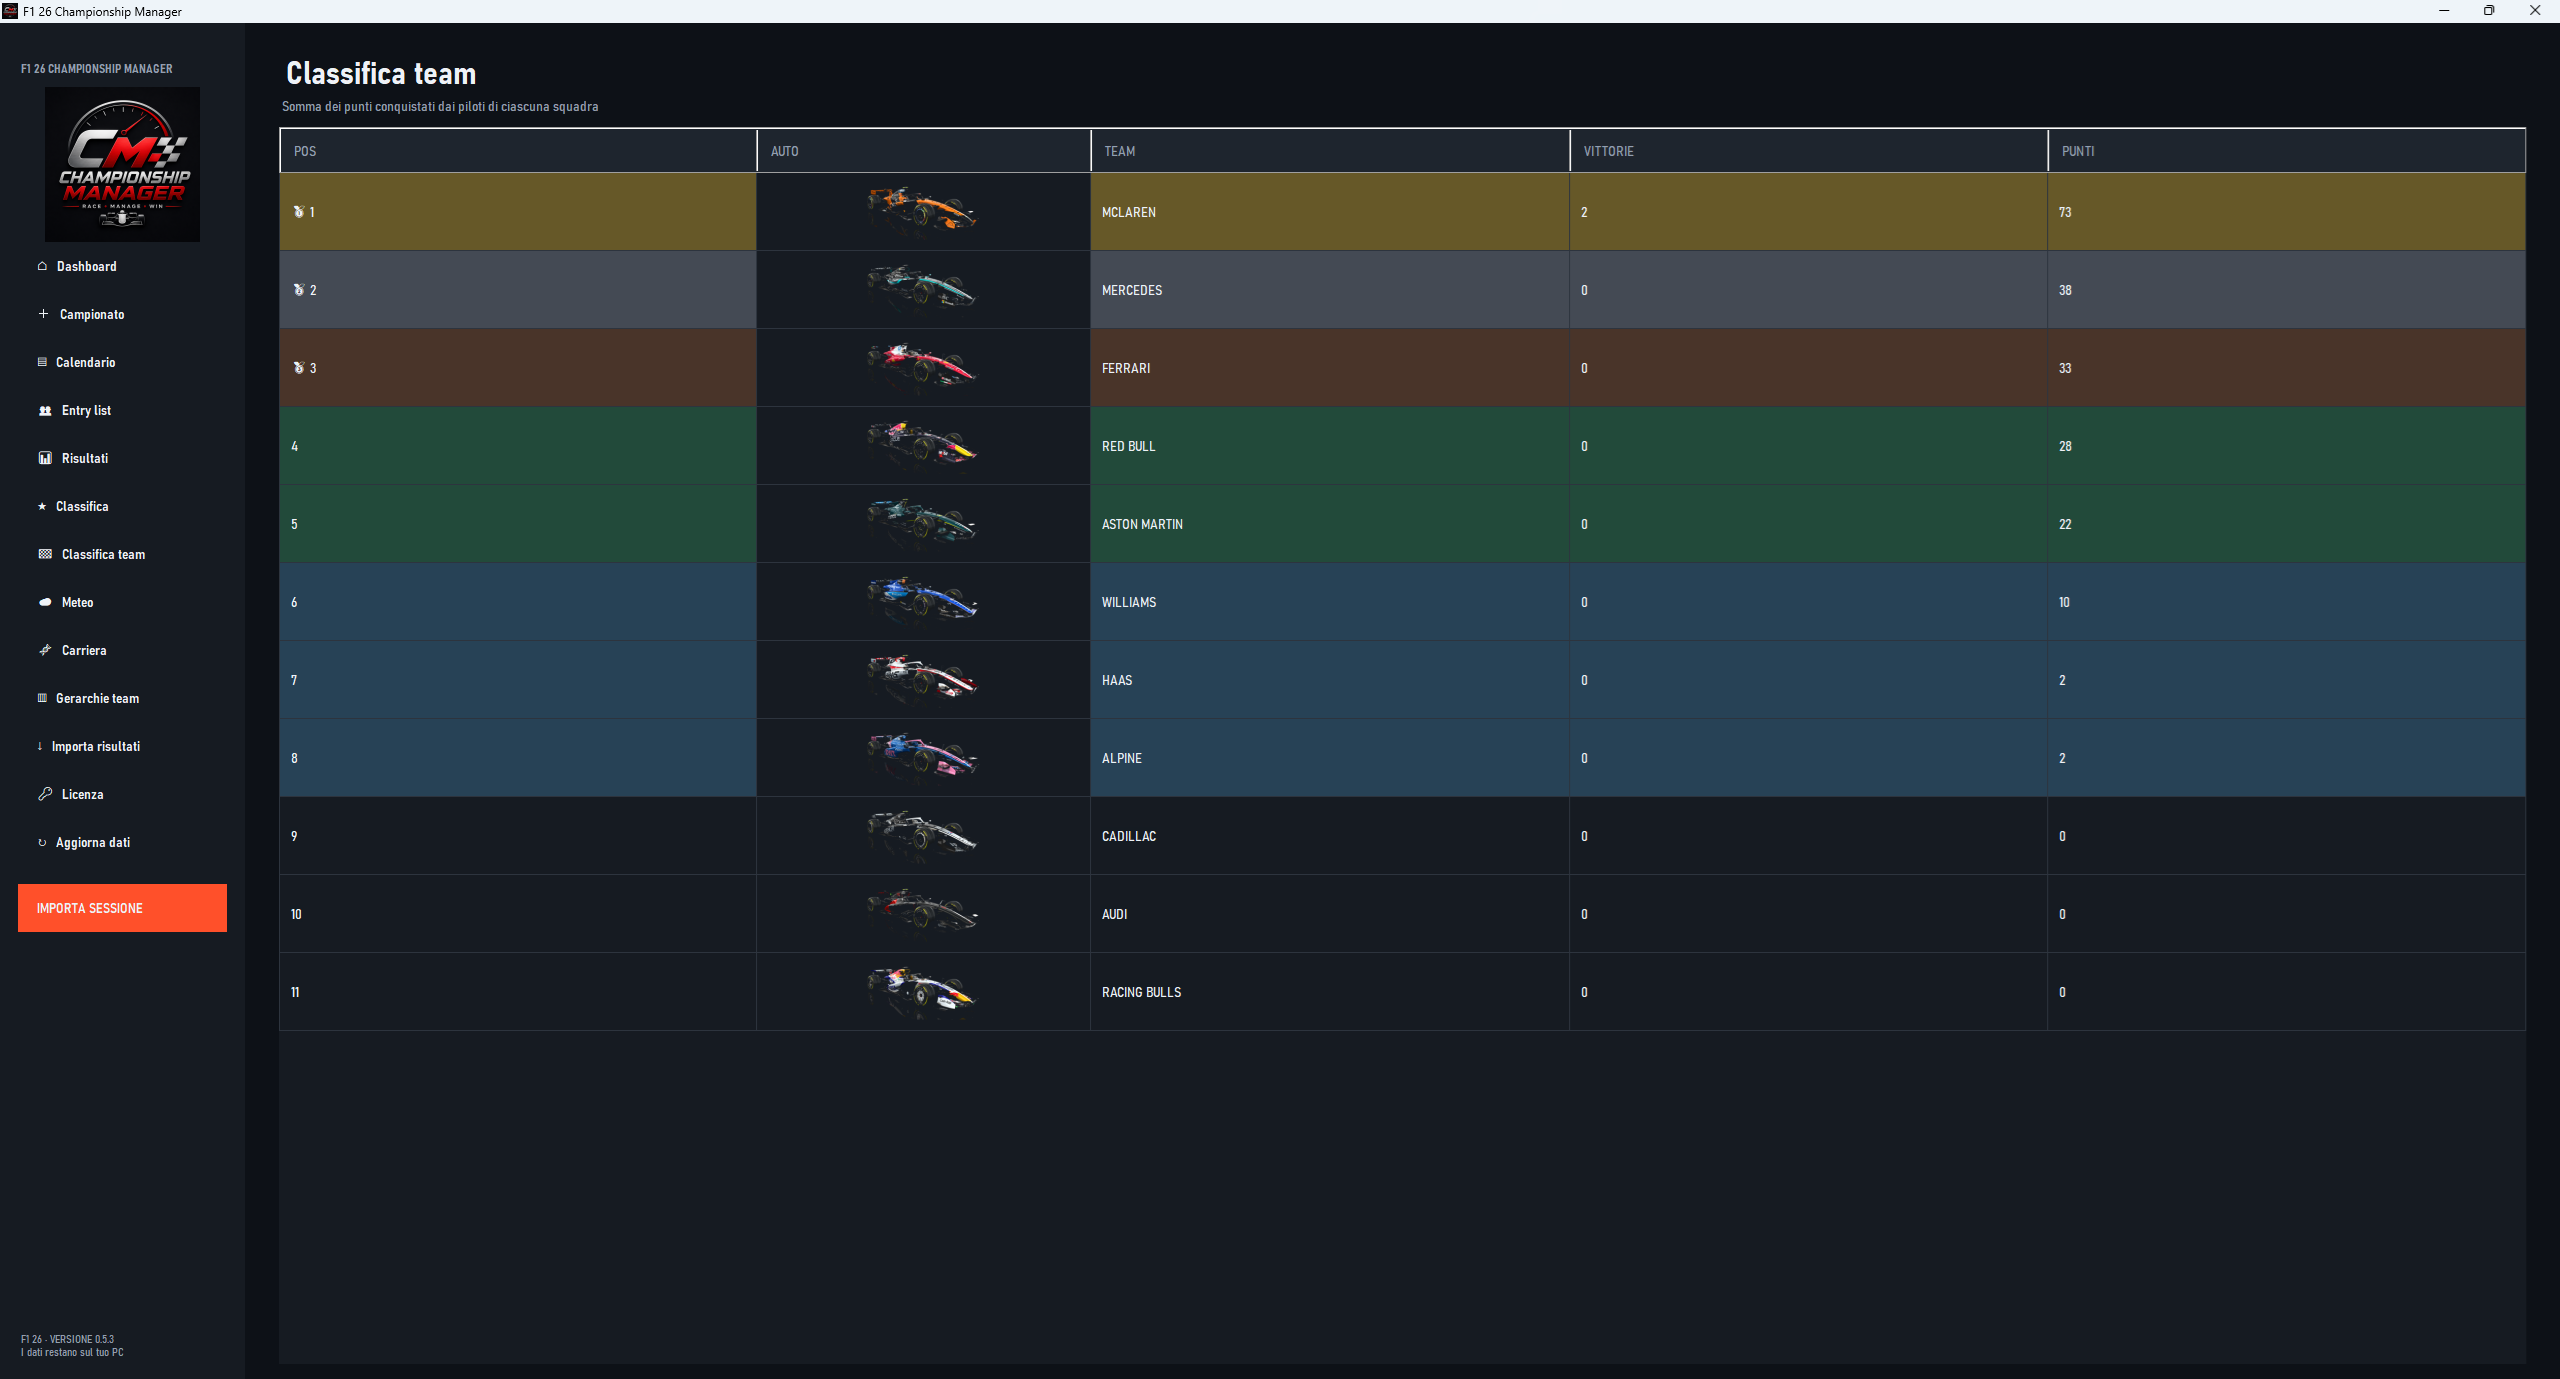Click the Classifica star icon
This screenshot has width=2560, height=1379.
click(42, 506)
